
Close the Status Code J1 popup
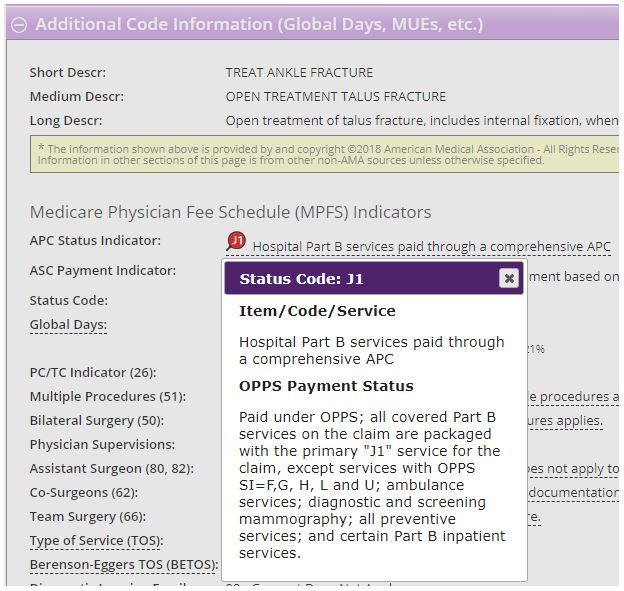tap(509, 278)
